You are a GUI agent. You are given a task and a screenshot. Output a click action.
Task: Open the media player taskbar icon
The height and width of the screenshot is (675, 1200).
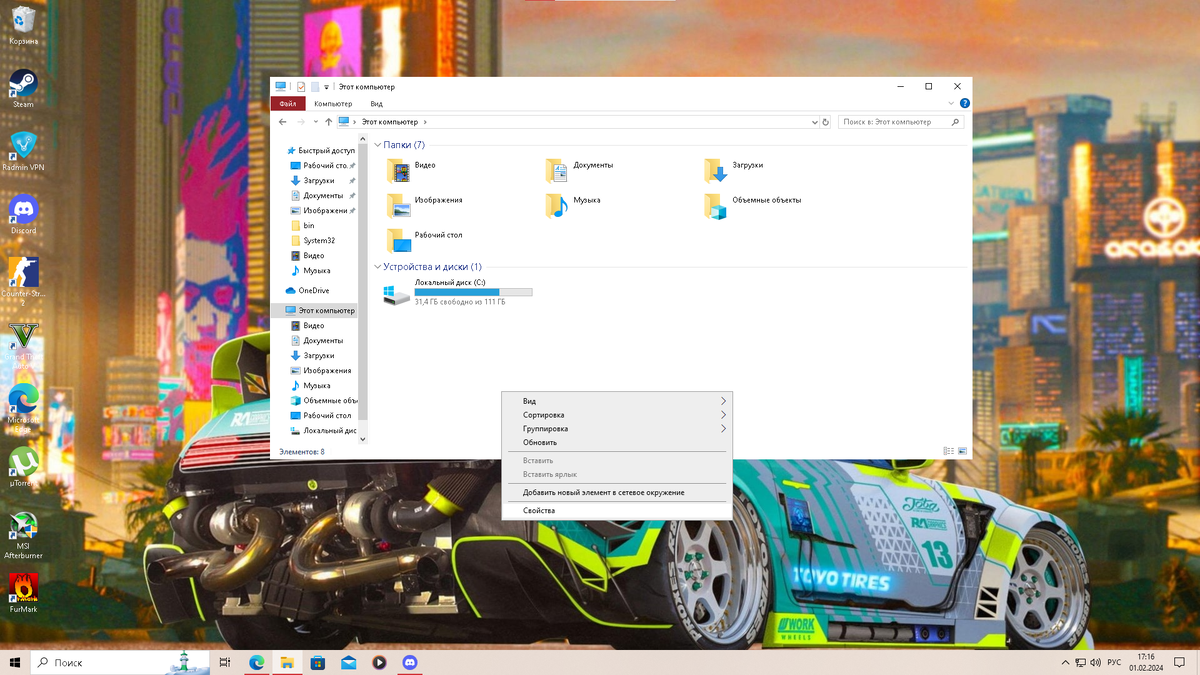pos(379,662)
